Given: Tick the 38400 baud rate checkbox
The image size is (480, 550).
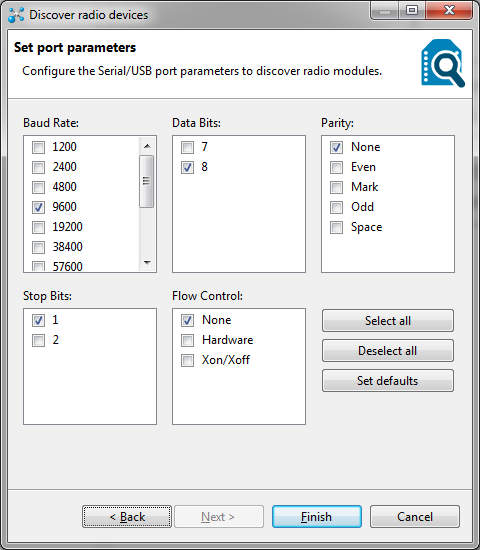Looking at the screenshot, I should (38, 247).
